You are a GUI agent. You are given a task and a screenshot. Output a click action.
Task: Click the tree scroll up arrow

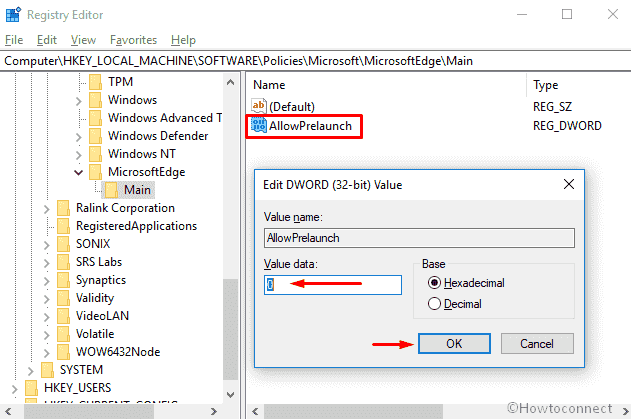tap(231, 82)
